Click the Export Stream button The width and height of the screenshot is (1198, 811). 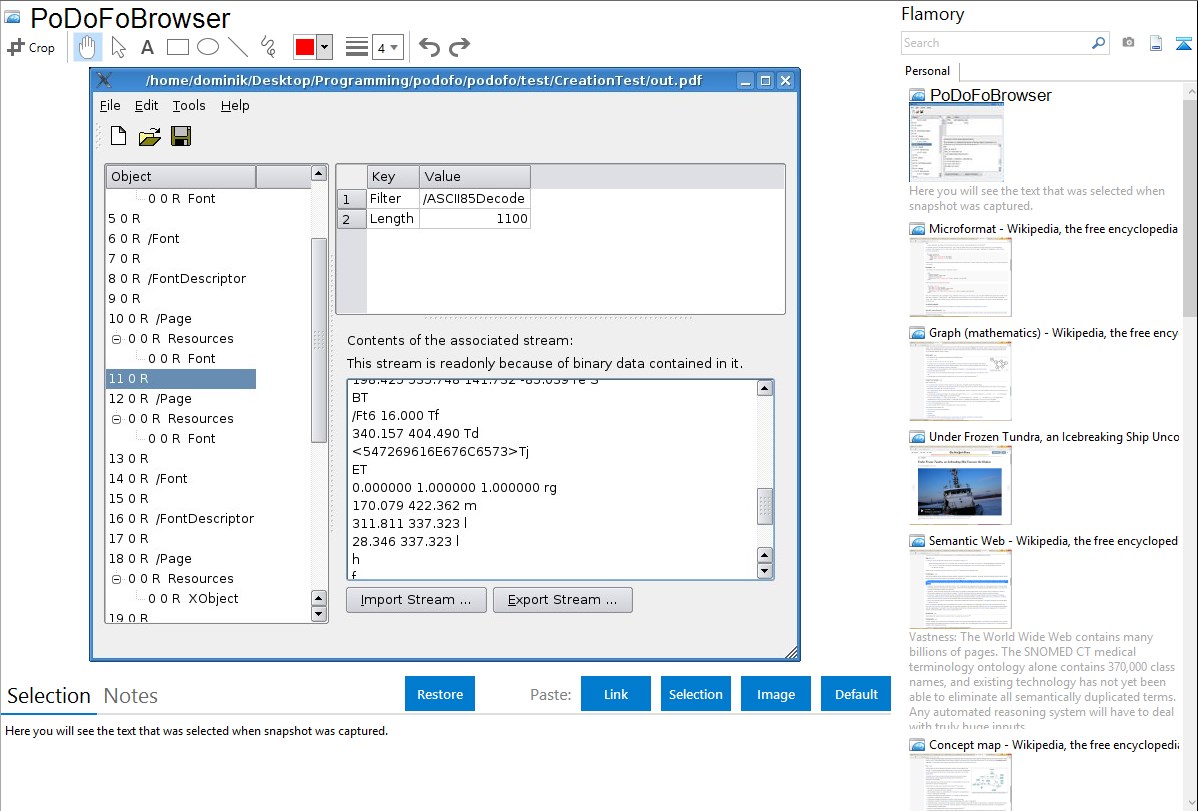tap(562, 600)
